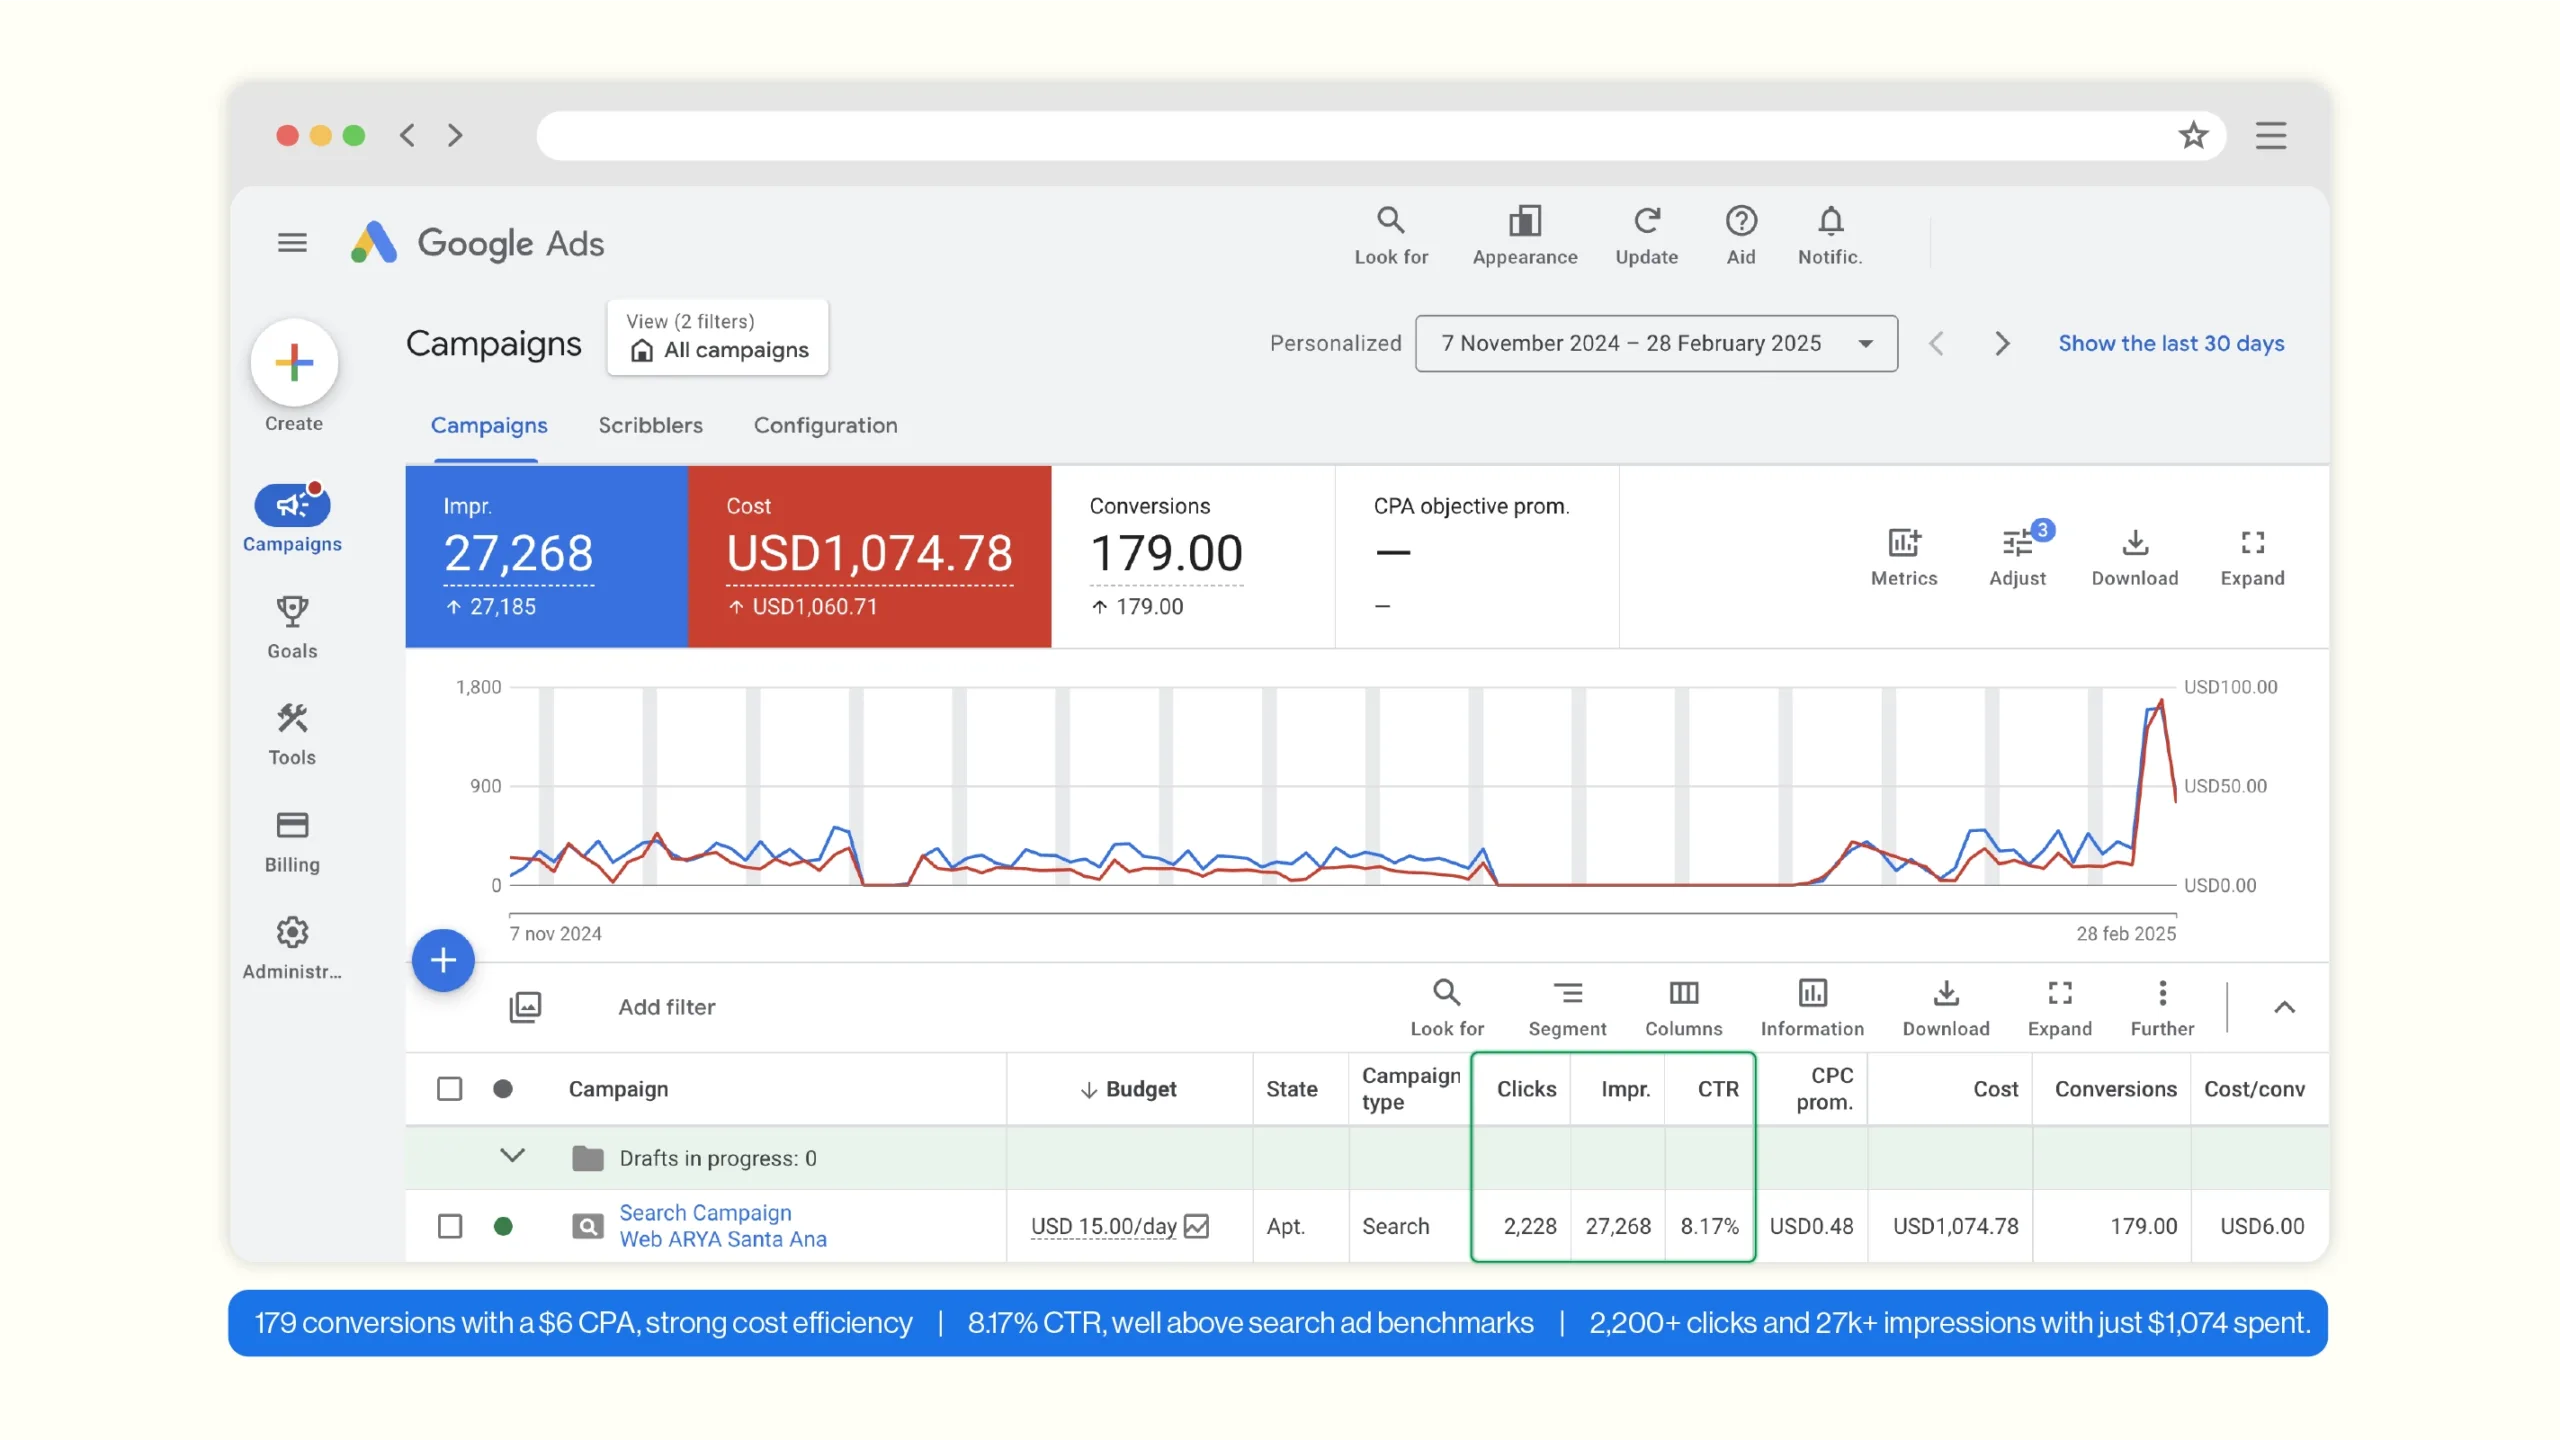Open the Columns icon above table
Screen dimensions: 2560x1440
pos(1683,994)
